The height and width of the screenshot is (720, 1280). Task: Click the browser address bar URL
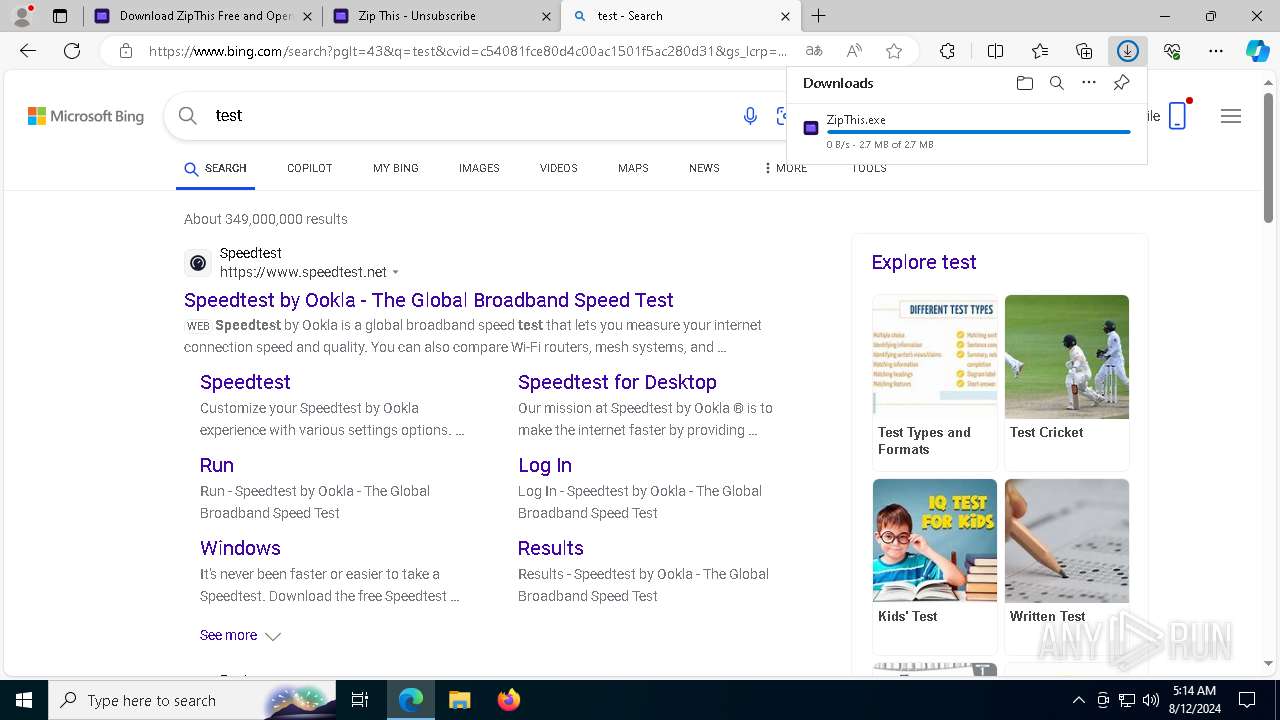(467, 51)
